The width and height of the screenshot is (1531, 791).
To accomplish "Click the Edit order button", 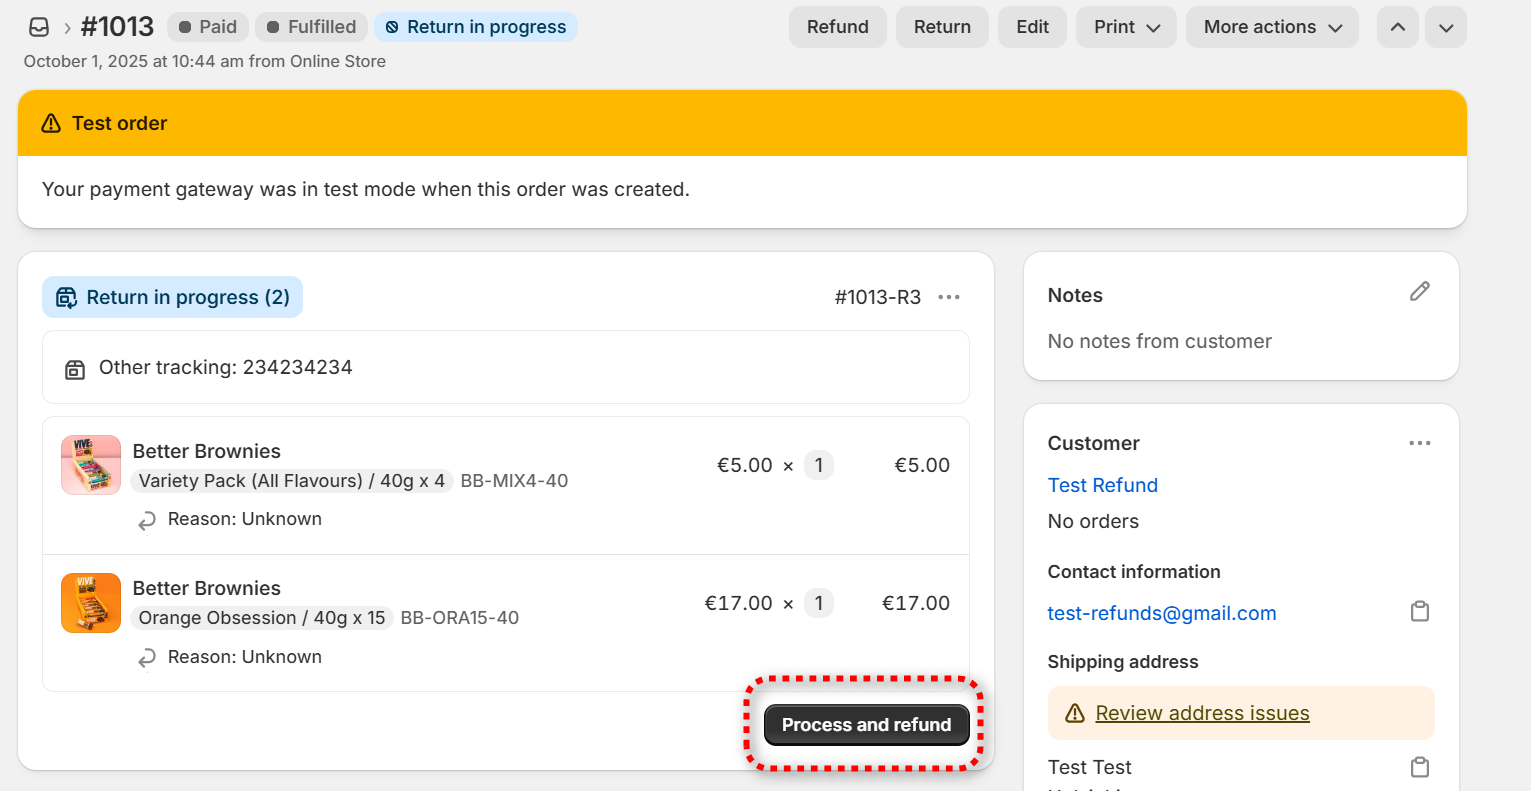I will pos(1032,27).
